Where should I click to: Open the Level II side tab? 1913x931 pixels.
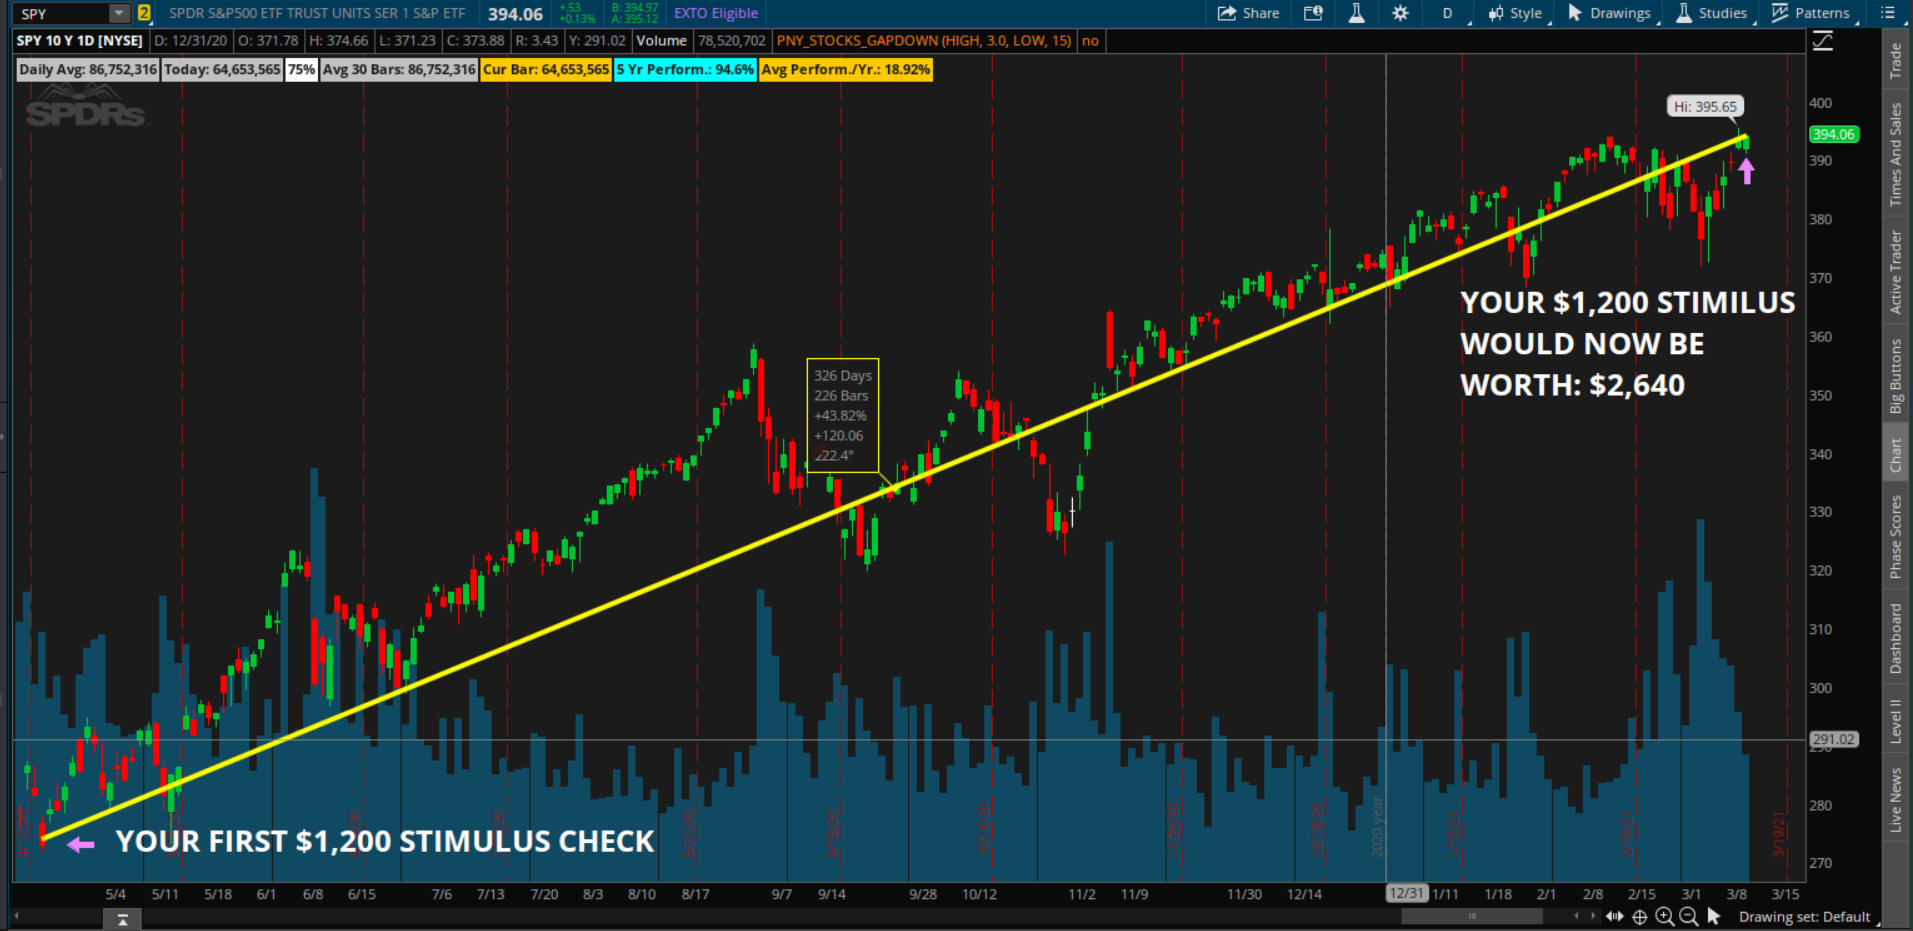(1895, 720)
